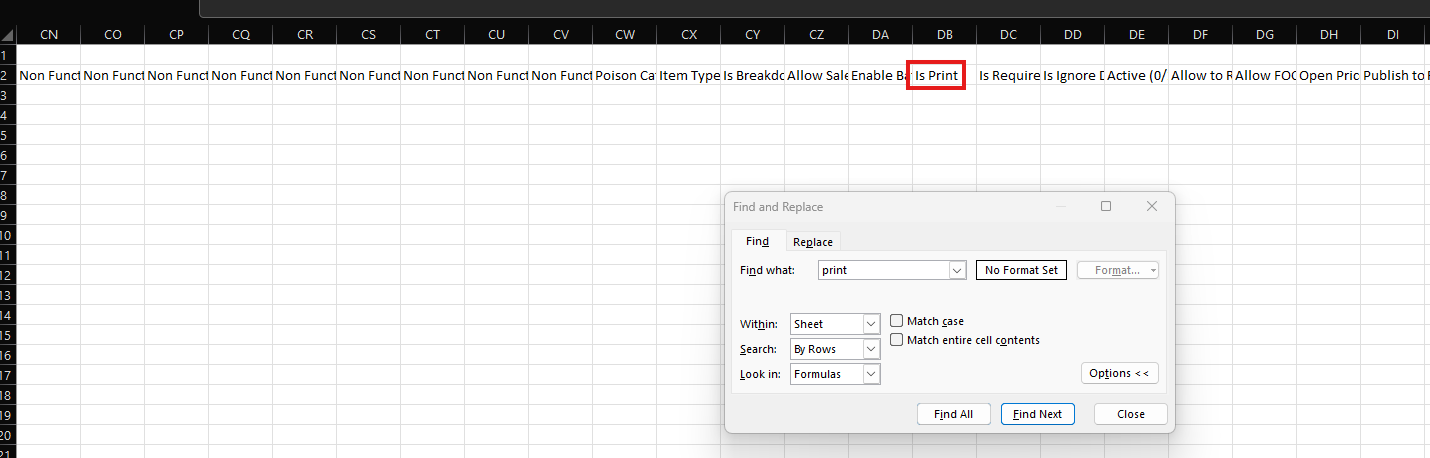Select the highlighted Is Print cell
This screenshot has width=1430, height=458.
(936, 75)
